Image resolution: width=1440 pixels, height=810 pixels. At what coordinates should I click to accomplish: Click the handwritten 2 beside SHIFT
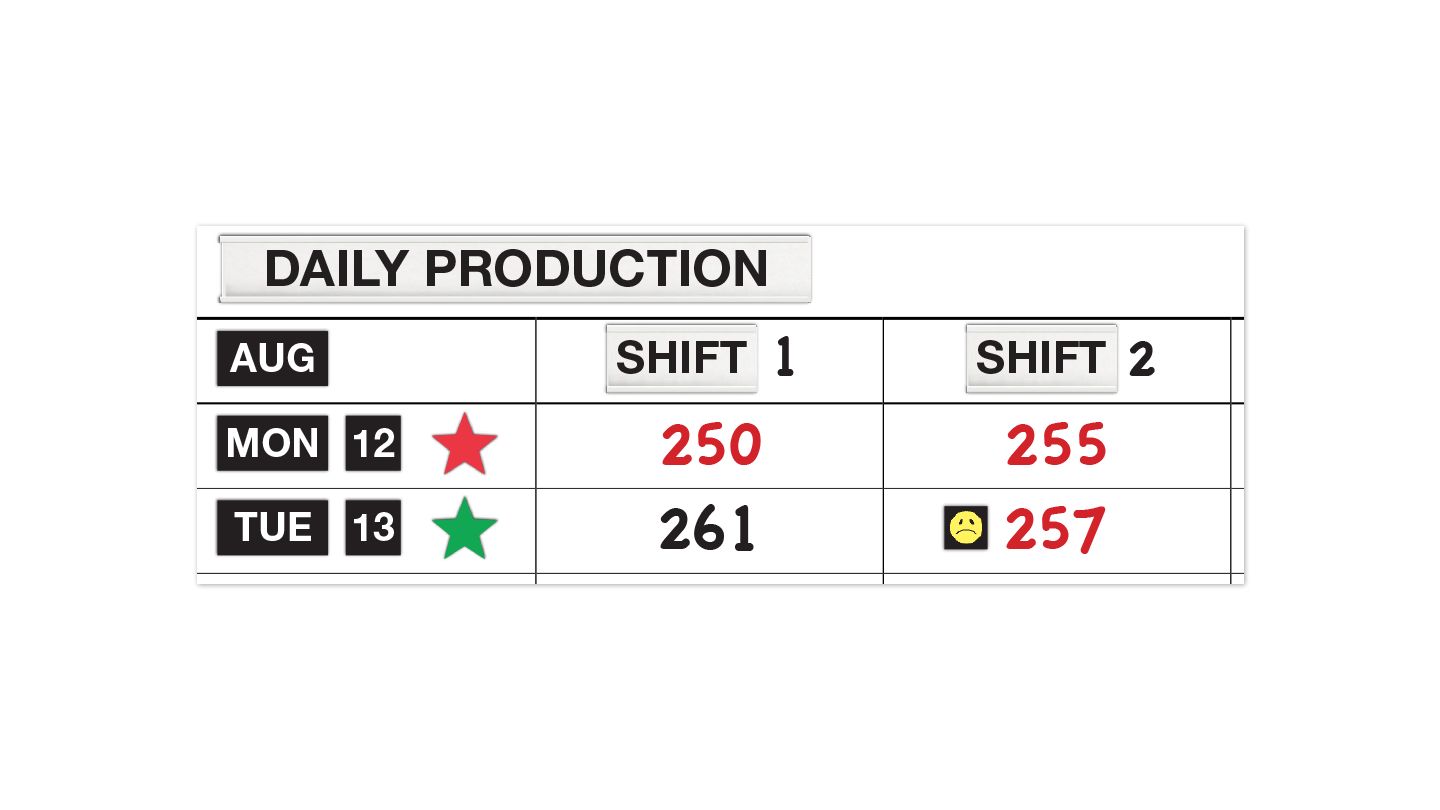pos(1141,360)
